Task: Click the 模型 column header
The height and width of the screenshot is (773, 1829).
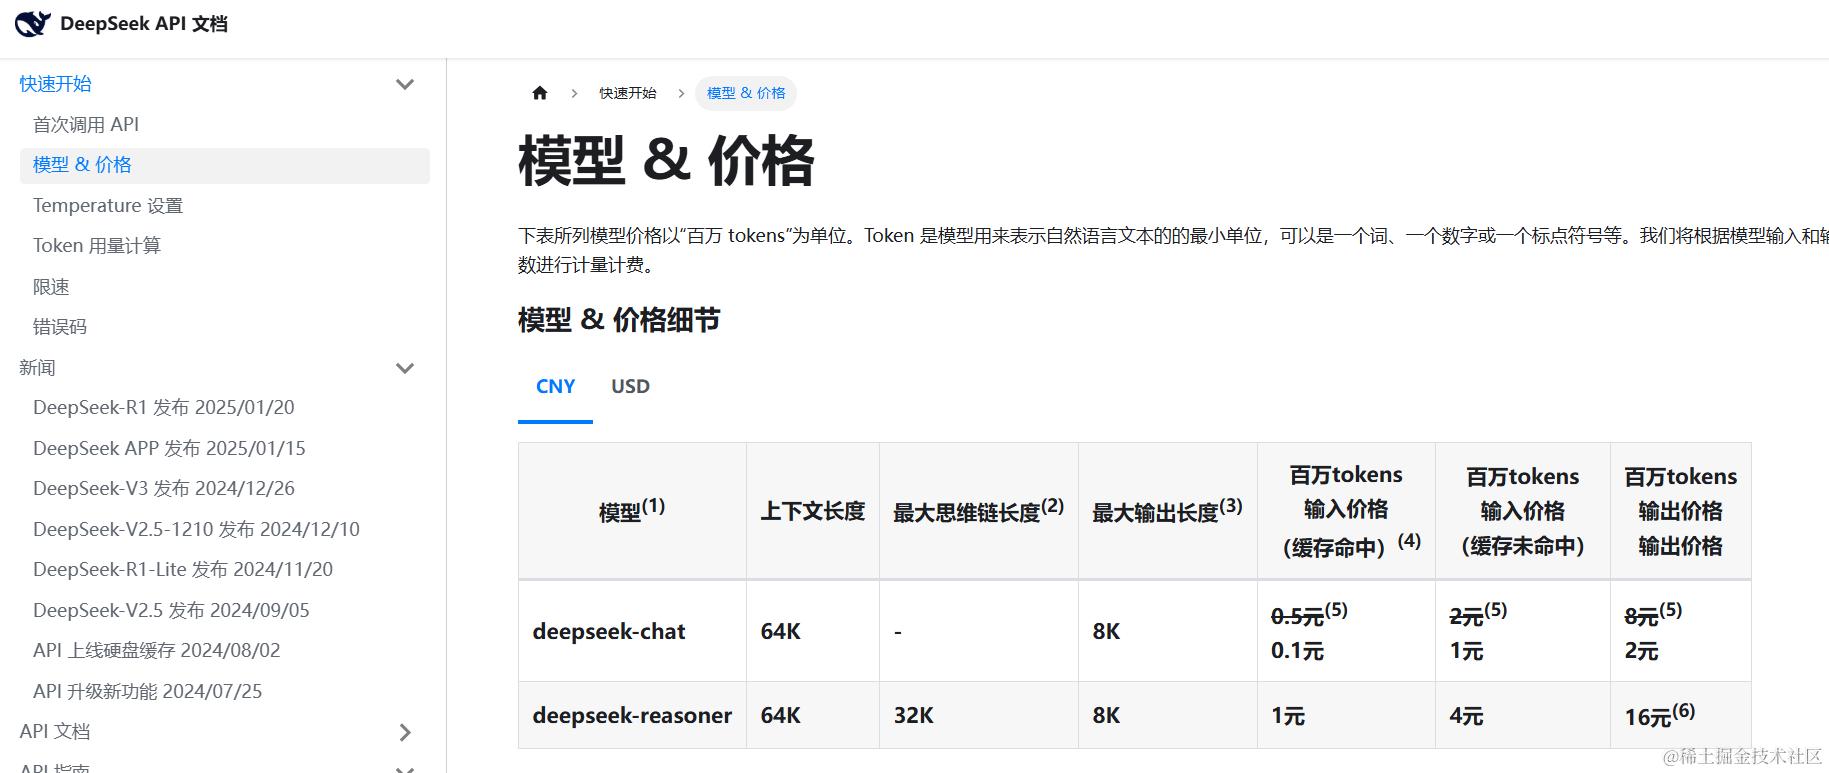Action: (x=632, y=511)
